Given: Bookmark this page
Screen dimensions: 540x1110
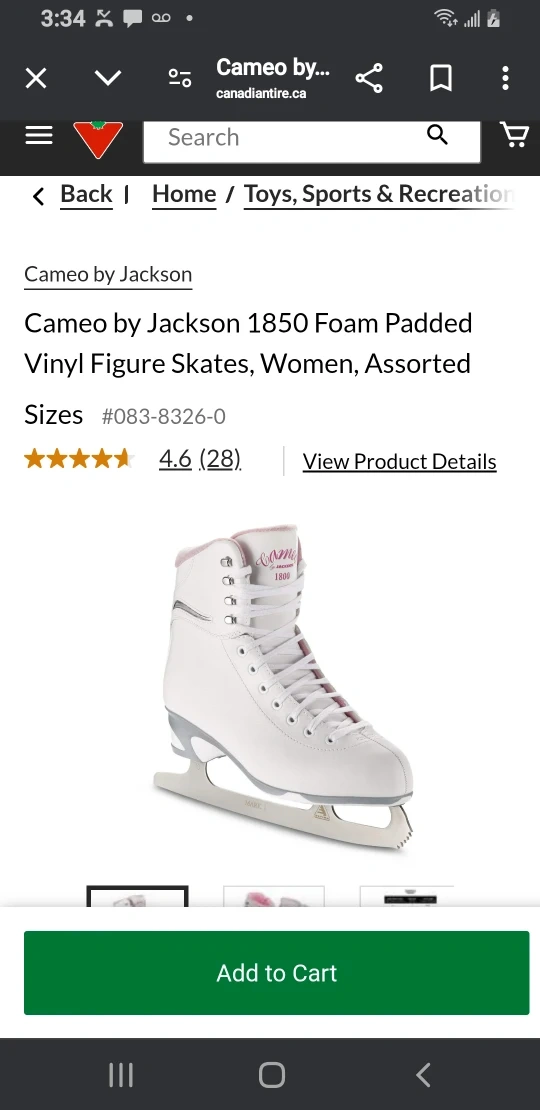Looking at the screenshot, I should 441,78.
